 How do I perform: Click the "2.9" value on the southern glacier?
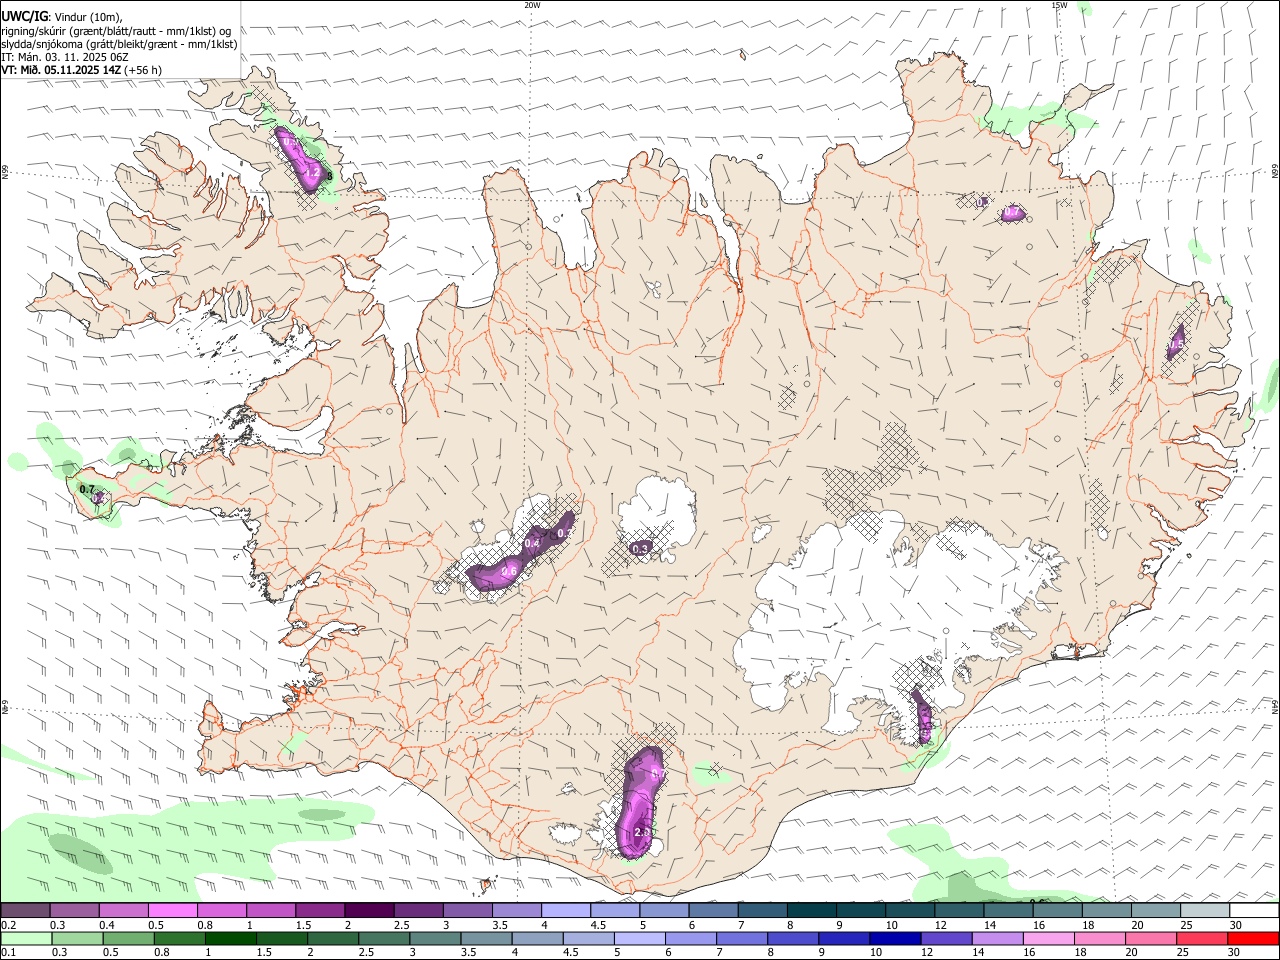tap(642, 831)
